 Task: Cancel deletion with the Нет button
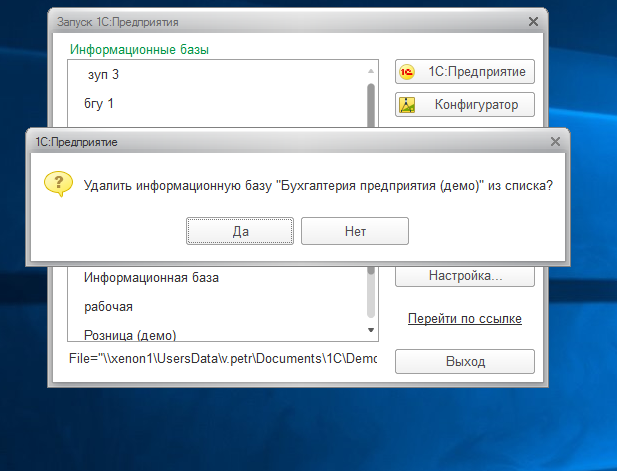click(x=355, y=231)
